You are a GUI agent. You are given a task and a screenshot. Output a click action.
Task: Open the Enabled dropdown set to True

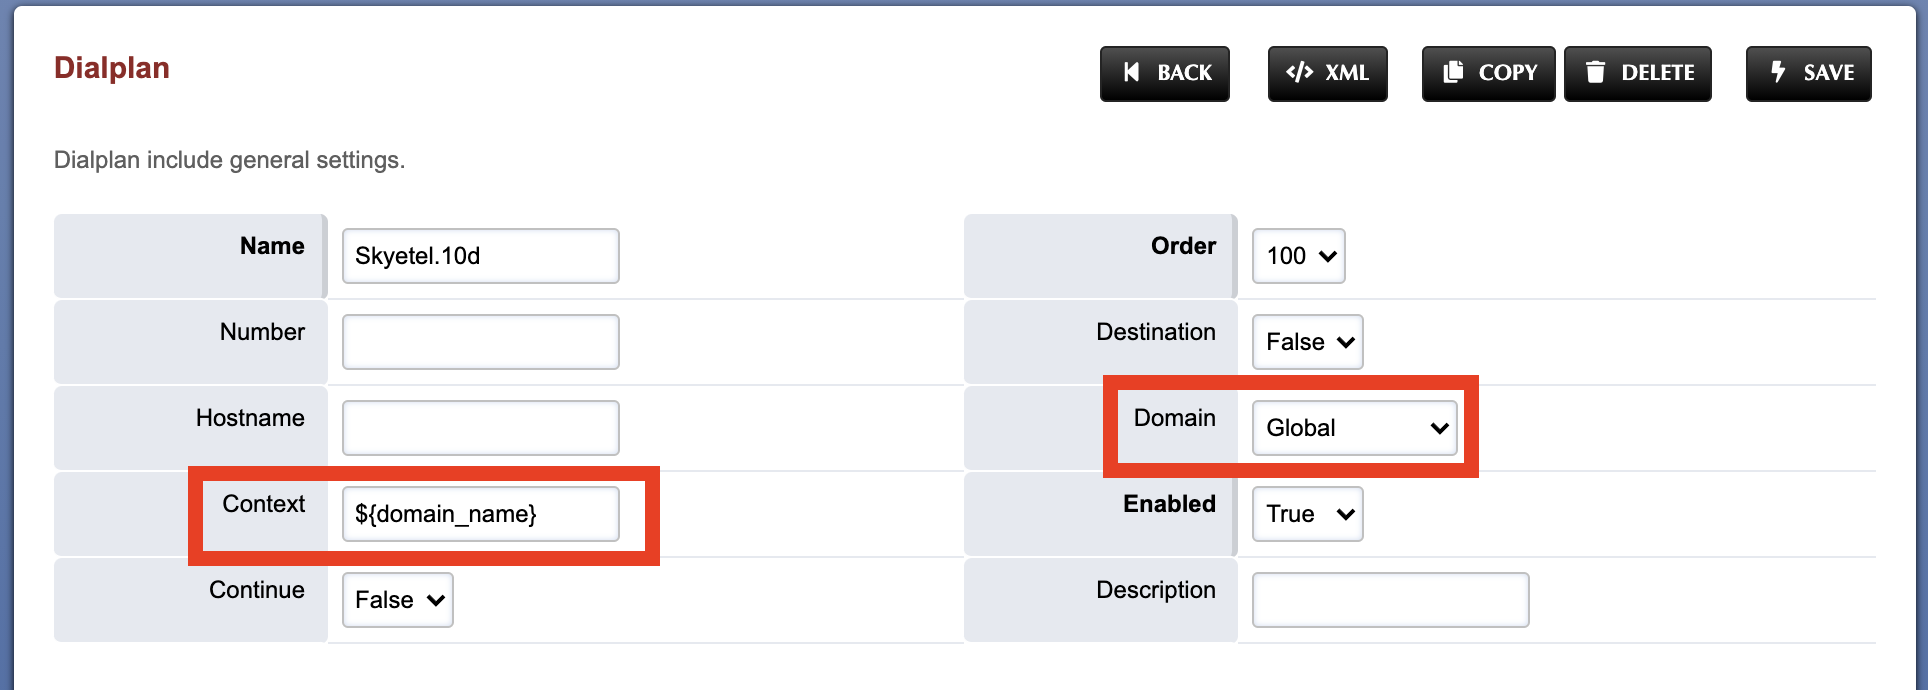coord(1307,514)
